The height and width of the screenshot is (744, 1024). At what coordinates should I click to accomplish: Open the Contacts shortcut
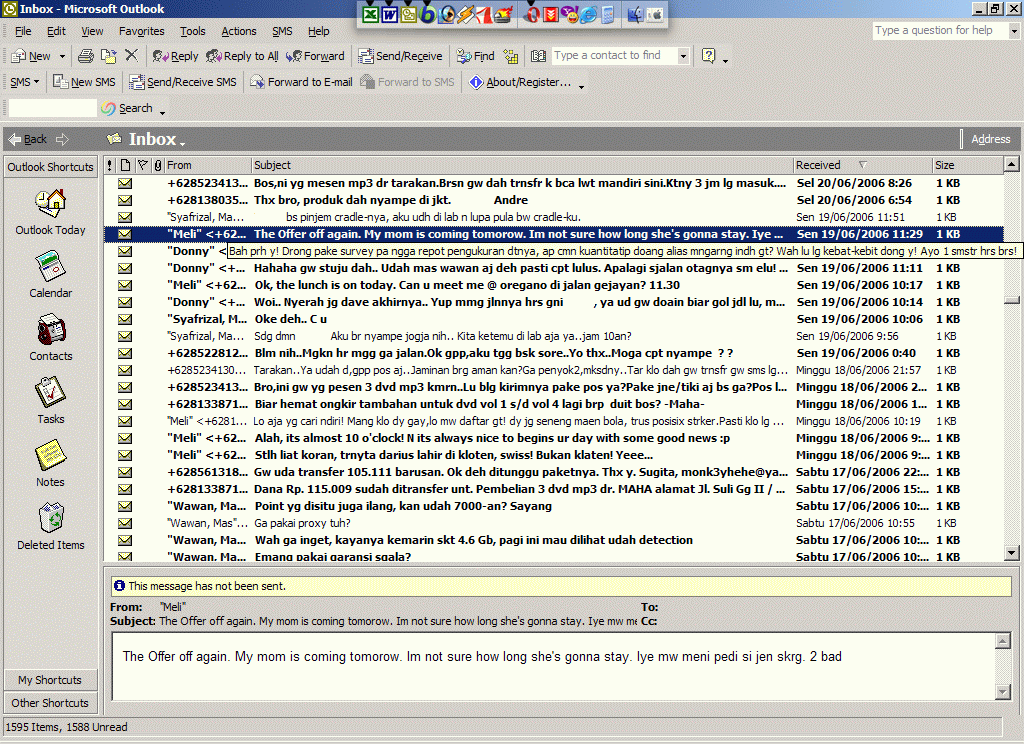pos(50,338)
